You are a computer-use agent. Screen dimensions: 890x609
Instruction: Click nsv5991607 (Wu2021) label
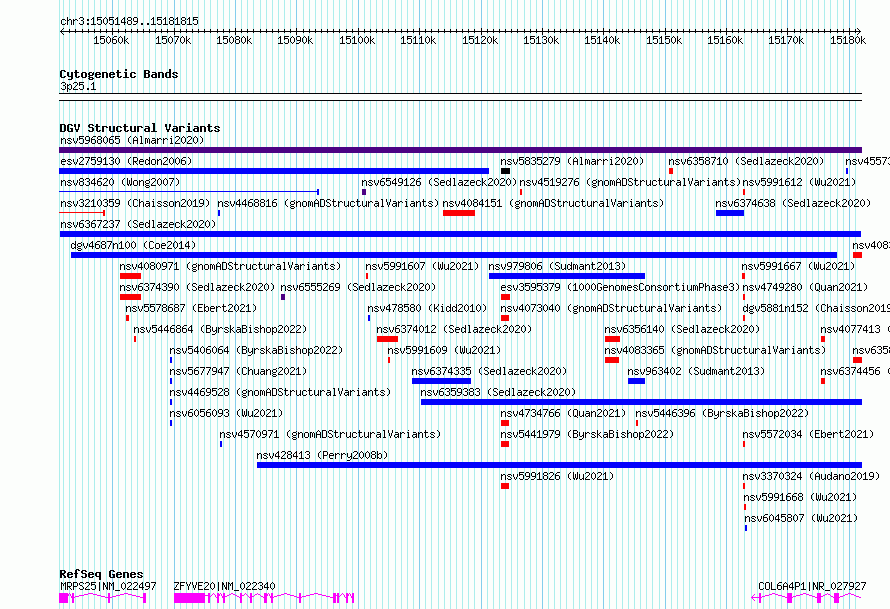click(422, 266)
